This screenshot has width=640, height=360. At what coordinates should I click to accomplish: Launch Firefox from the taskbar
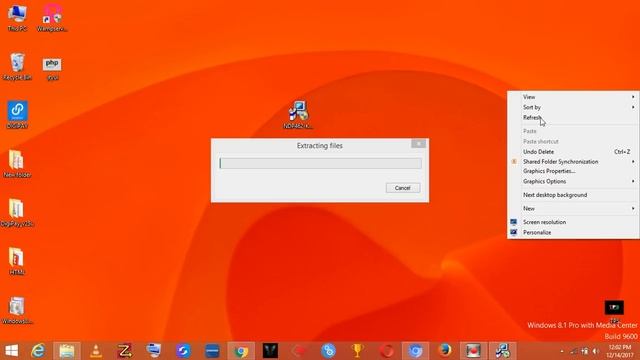point(445,351)
